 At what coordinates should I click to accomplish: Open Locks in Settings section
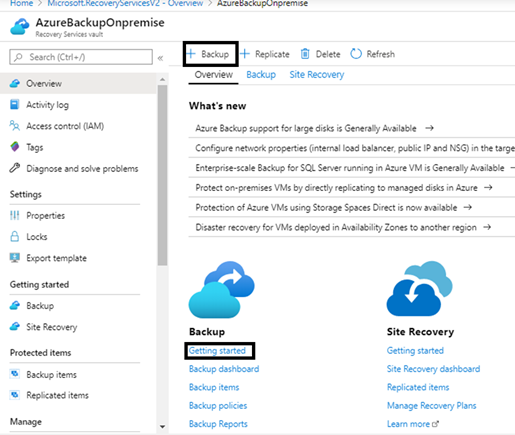click(x=78, y=237)
